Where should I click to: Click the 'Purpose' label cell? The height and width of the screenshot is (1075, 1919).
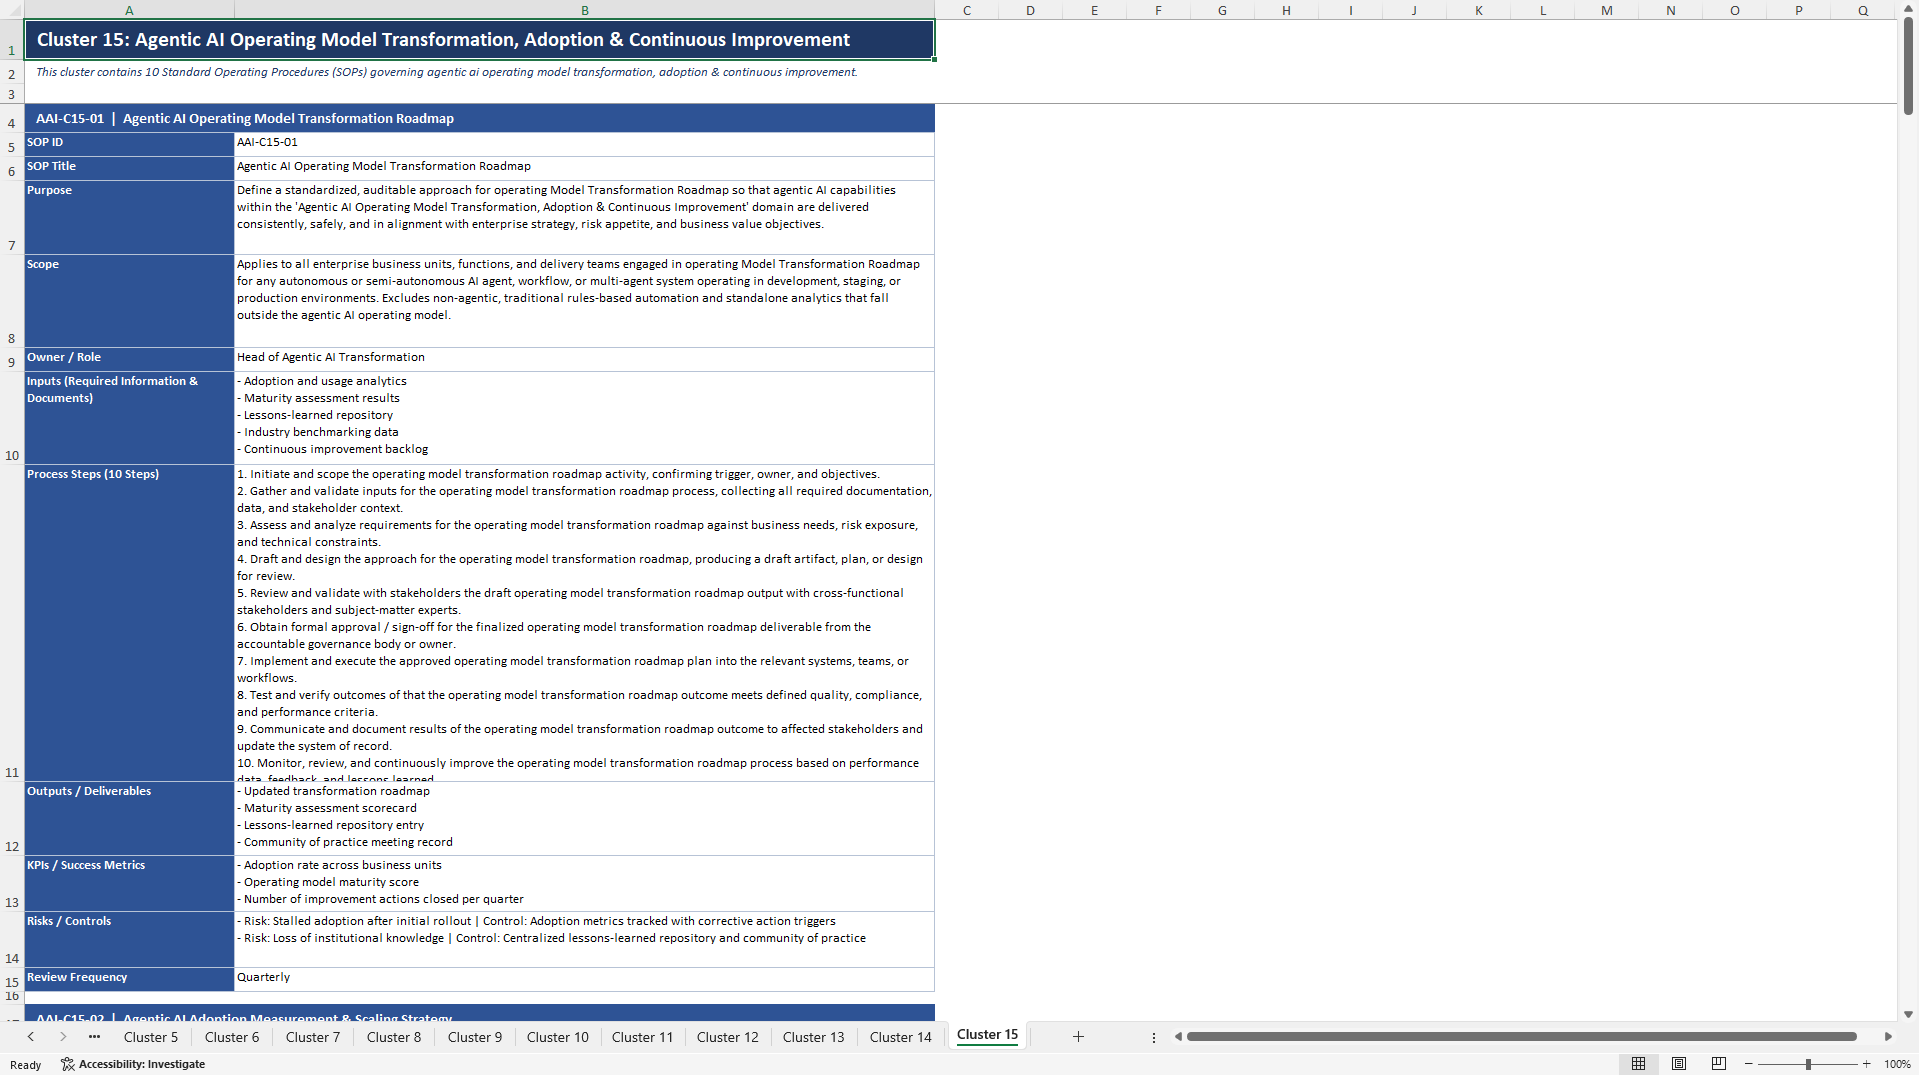coord(129,217)
